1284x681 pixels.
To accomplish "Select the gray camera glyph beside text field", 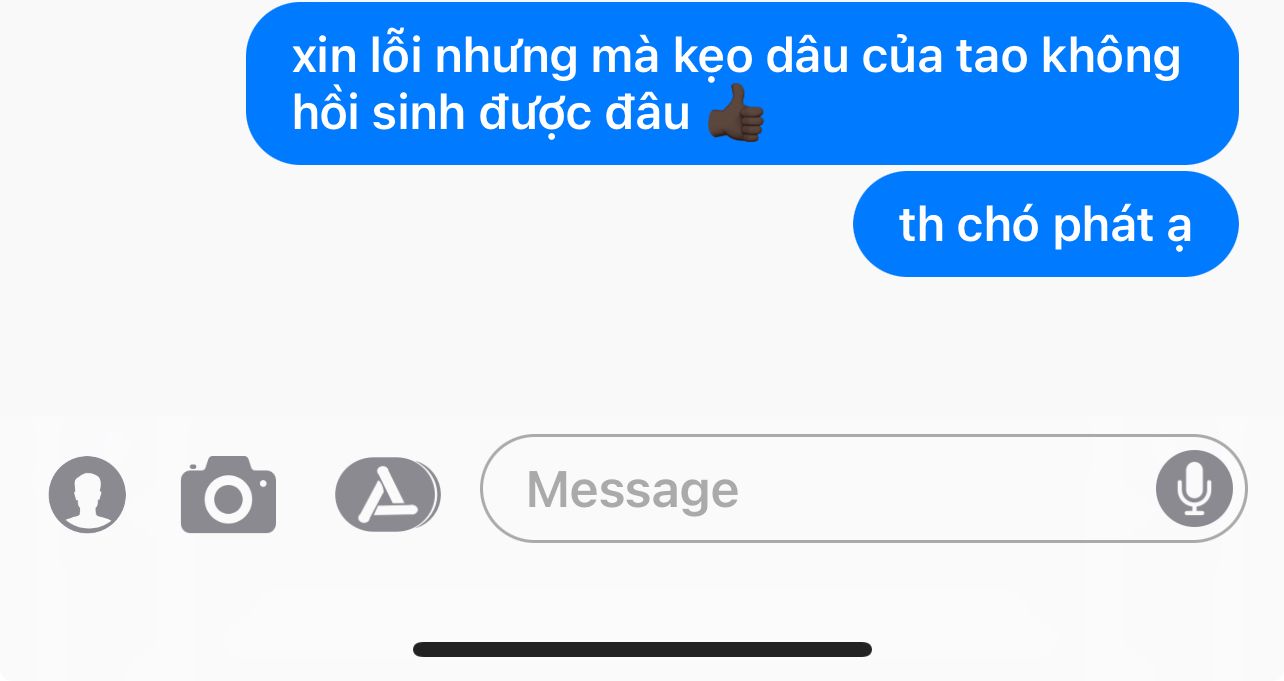I will [228, 494].
